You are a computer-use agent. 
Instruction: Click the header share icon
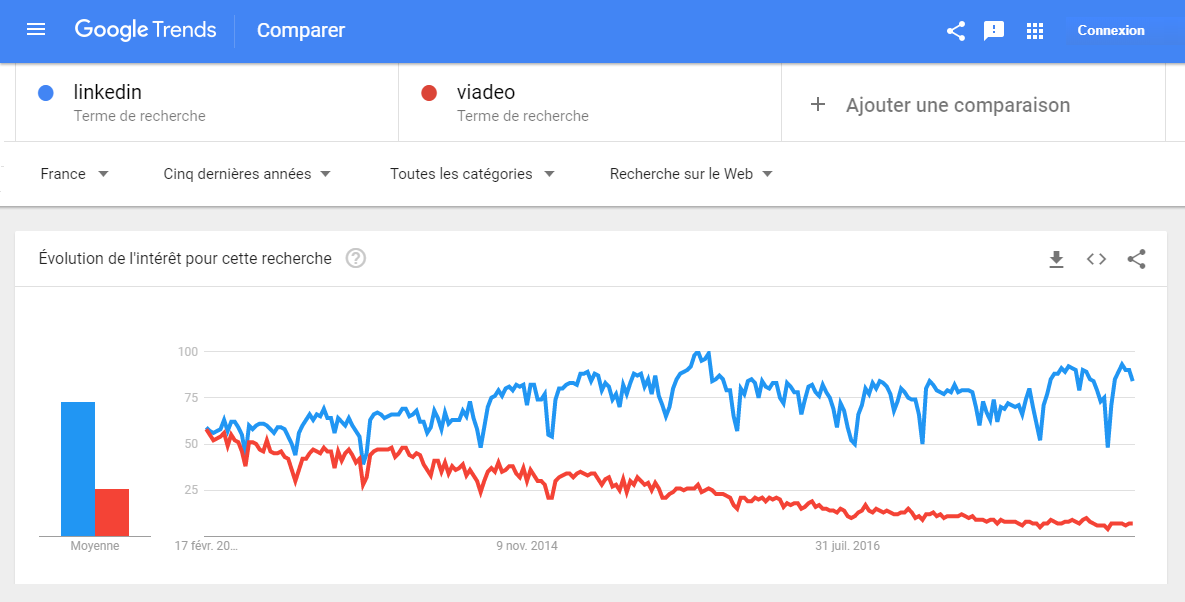[x=956, y=31]
